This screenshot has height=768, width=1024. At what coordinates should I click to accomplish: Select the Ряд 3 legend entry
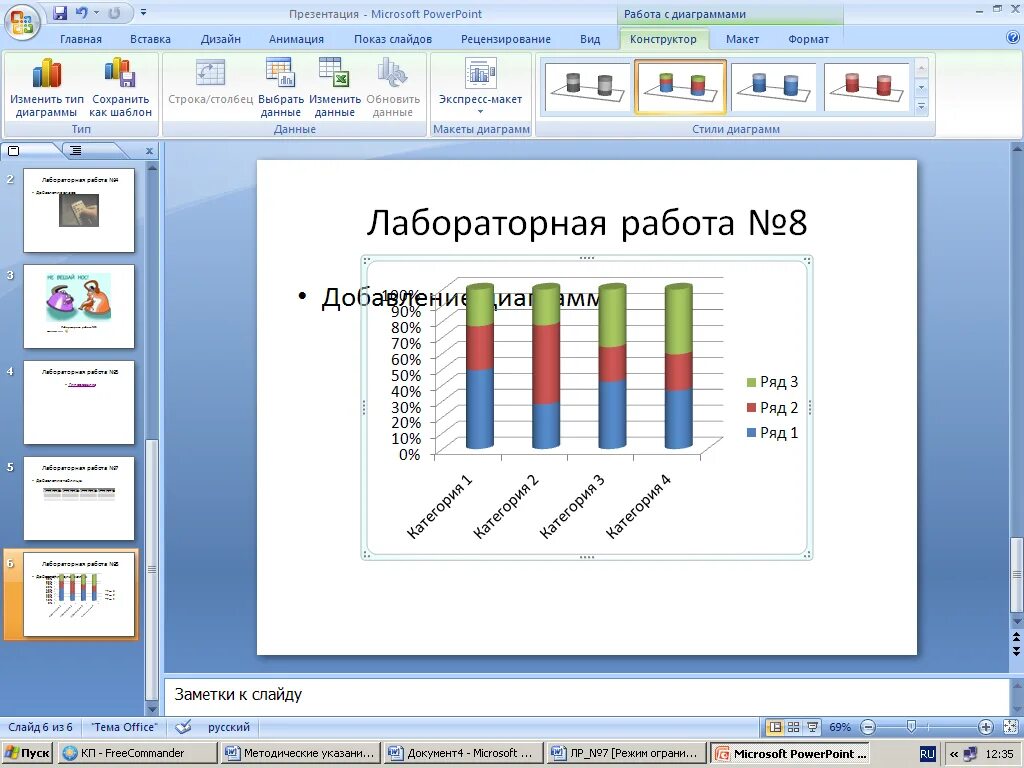pyautogui.click(x=772, y=382)
